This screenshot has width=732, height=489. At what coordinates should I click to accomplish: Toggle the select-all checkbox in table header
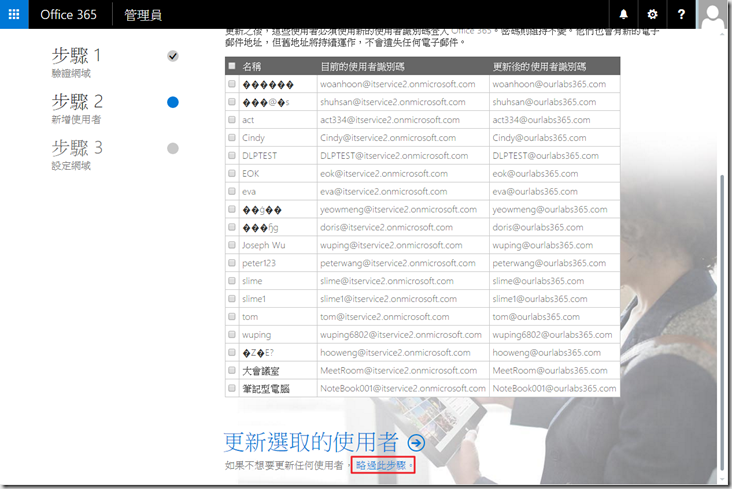(233, 66)
